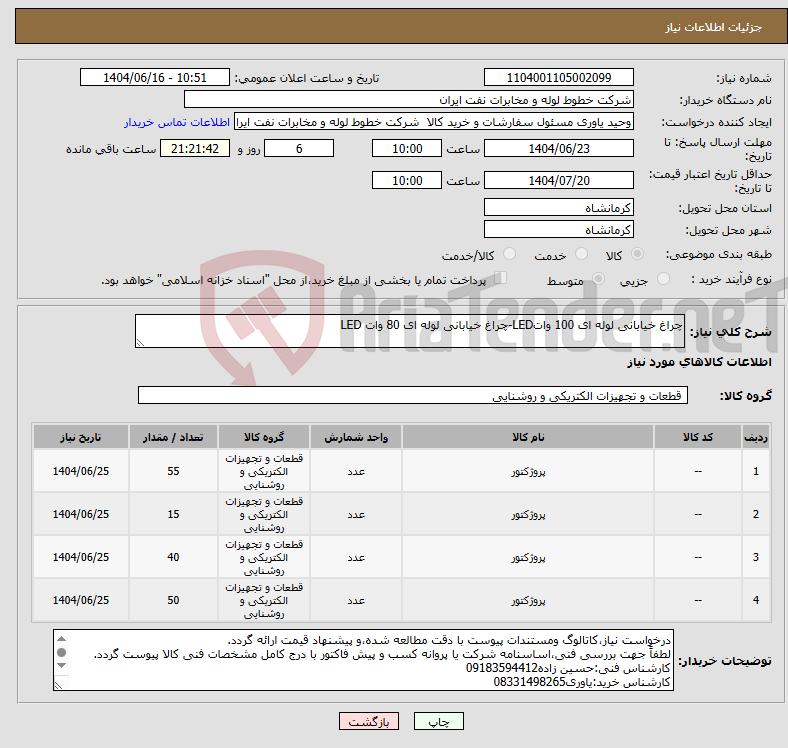Click quantity 40 in row 3

click(173, 557)
